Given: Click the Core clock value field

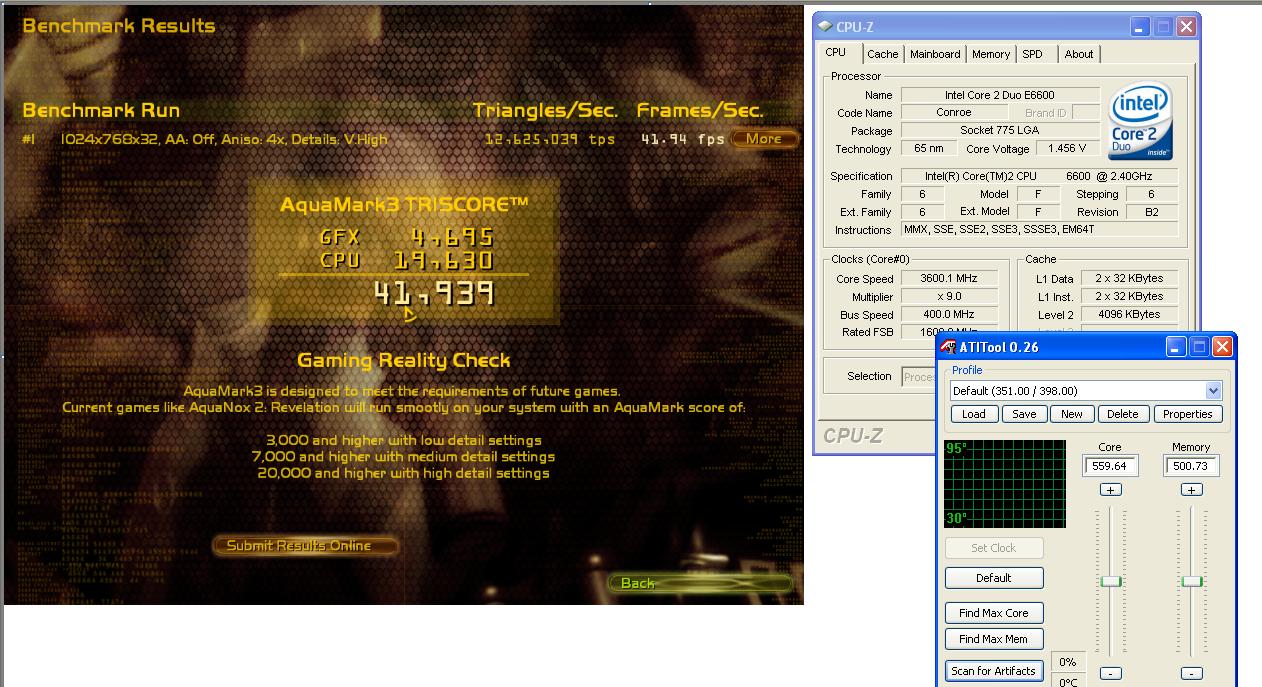Looking at the screenshot, I should [x=1110, y=466].
